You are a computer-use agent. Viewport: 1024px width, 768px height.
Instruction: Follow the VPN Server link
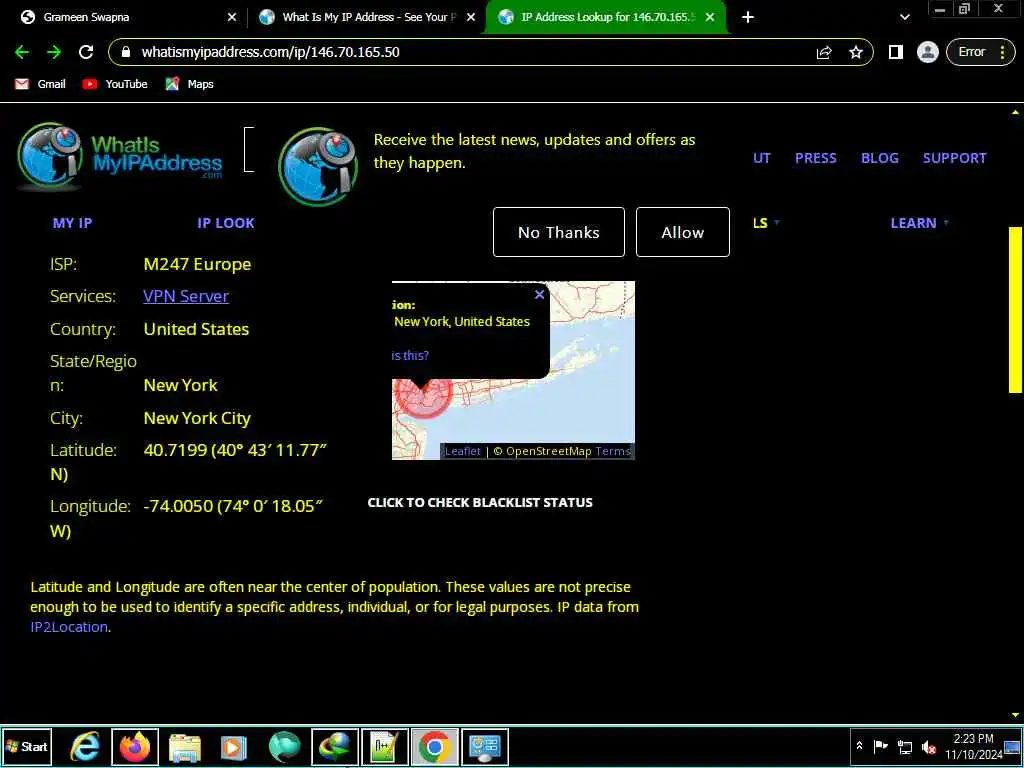click(186, 296)
